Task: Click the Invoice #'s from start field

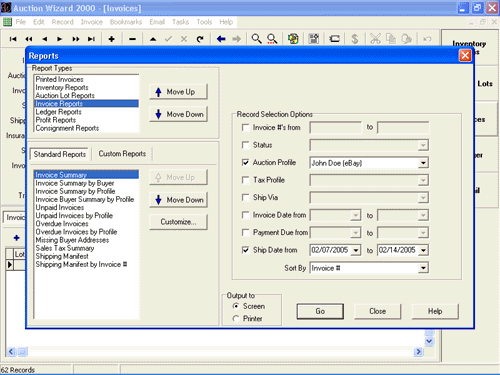Action: pos(335,127)
